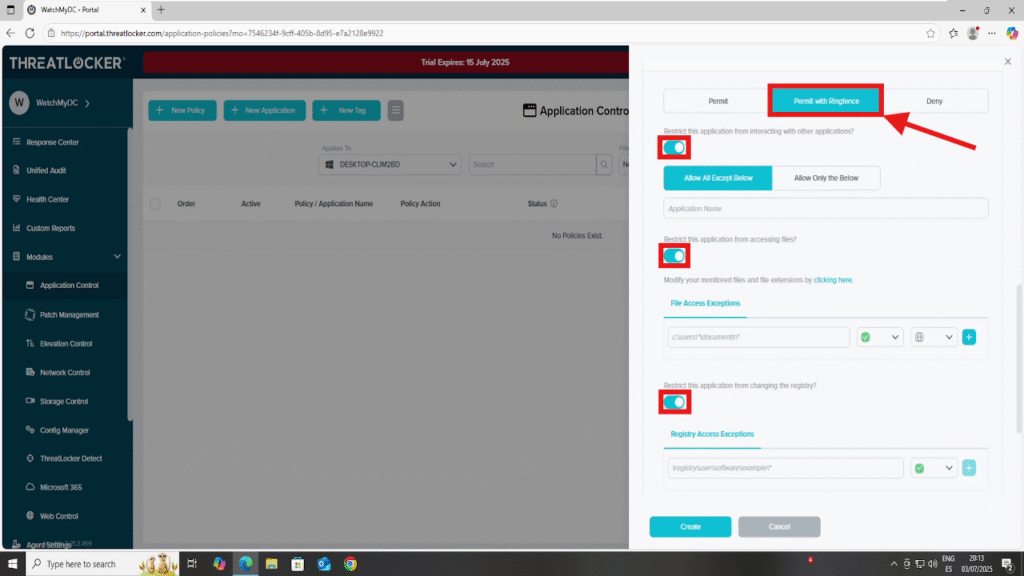Click the file path exception input field
The width and height of the screenshot is (1024, 576).
[758, 337]
